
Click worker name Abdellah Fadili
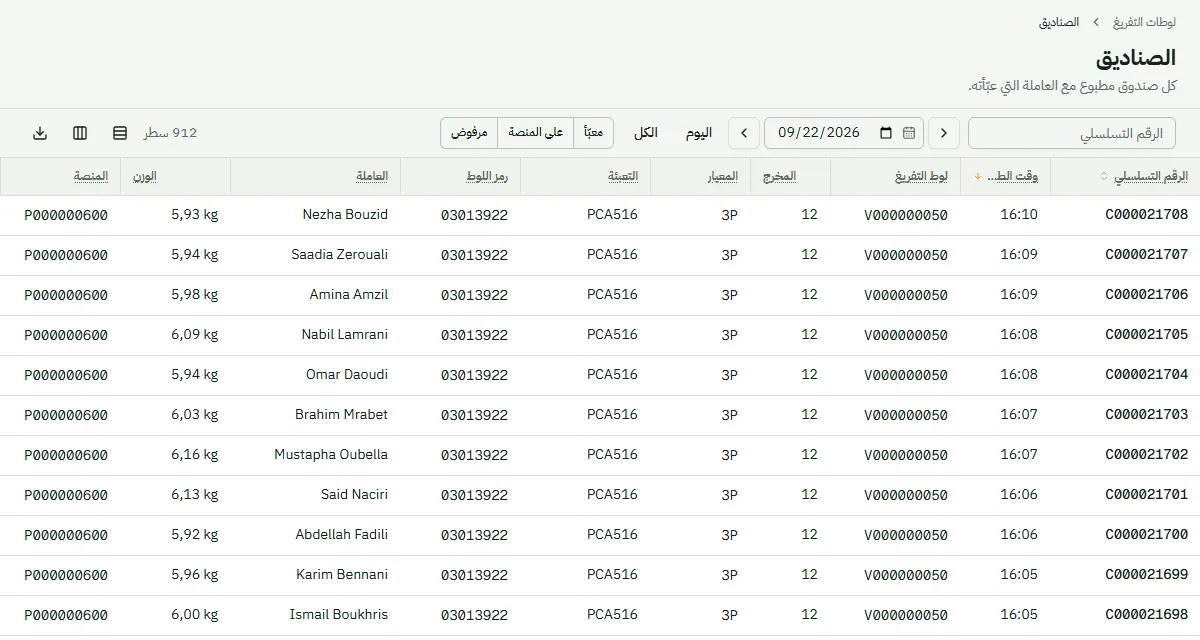pyautogui.click(x=342, y=535)
